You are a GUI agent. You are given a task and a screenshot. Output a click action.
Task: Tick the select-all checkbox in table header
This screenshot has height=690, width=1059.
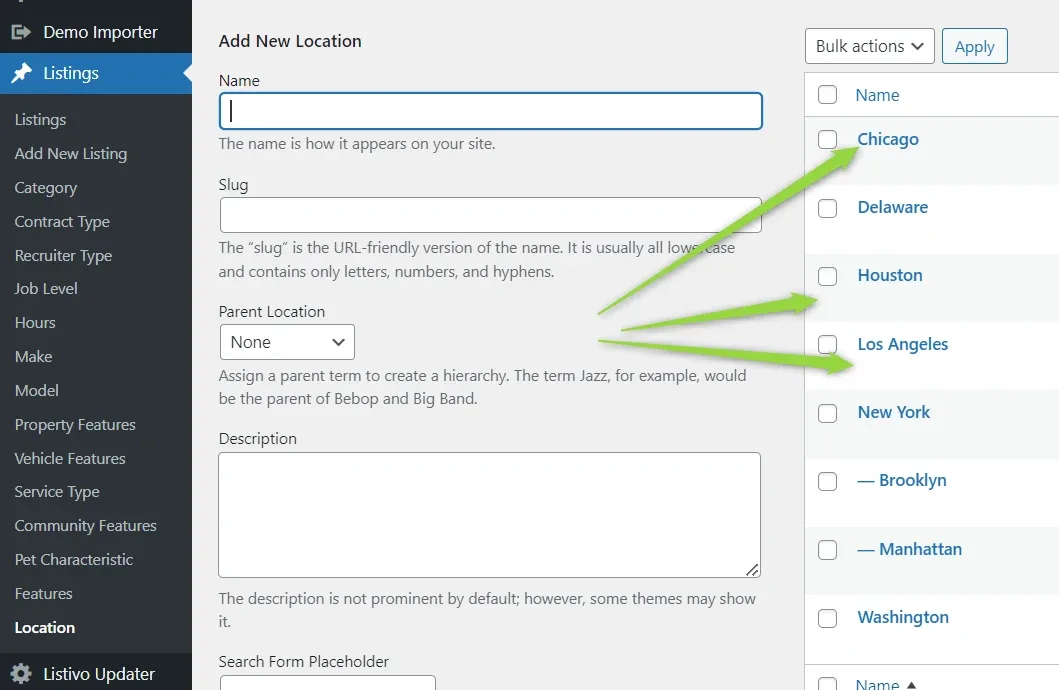pos(827,95)
